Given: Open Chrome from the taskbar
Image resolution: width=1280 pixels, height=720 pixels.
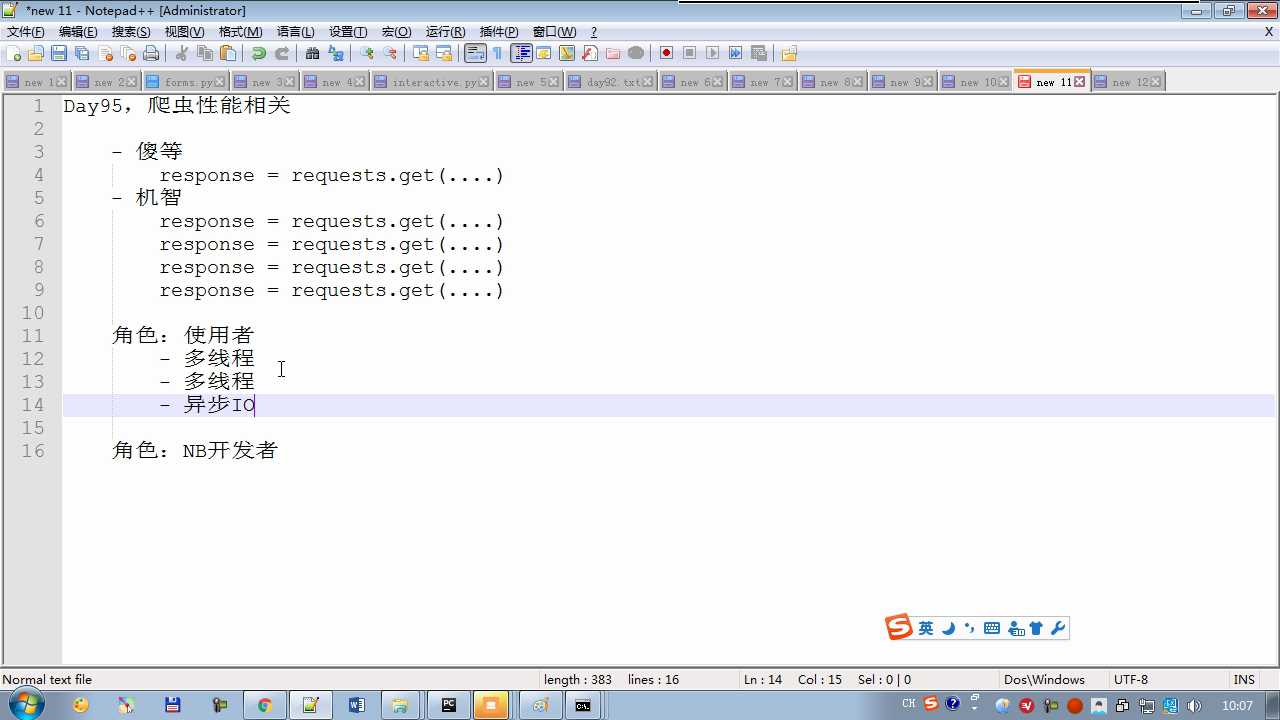Looking at the screenshot, I should (264, 705).
